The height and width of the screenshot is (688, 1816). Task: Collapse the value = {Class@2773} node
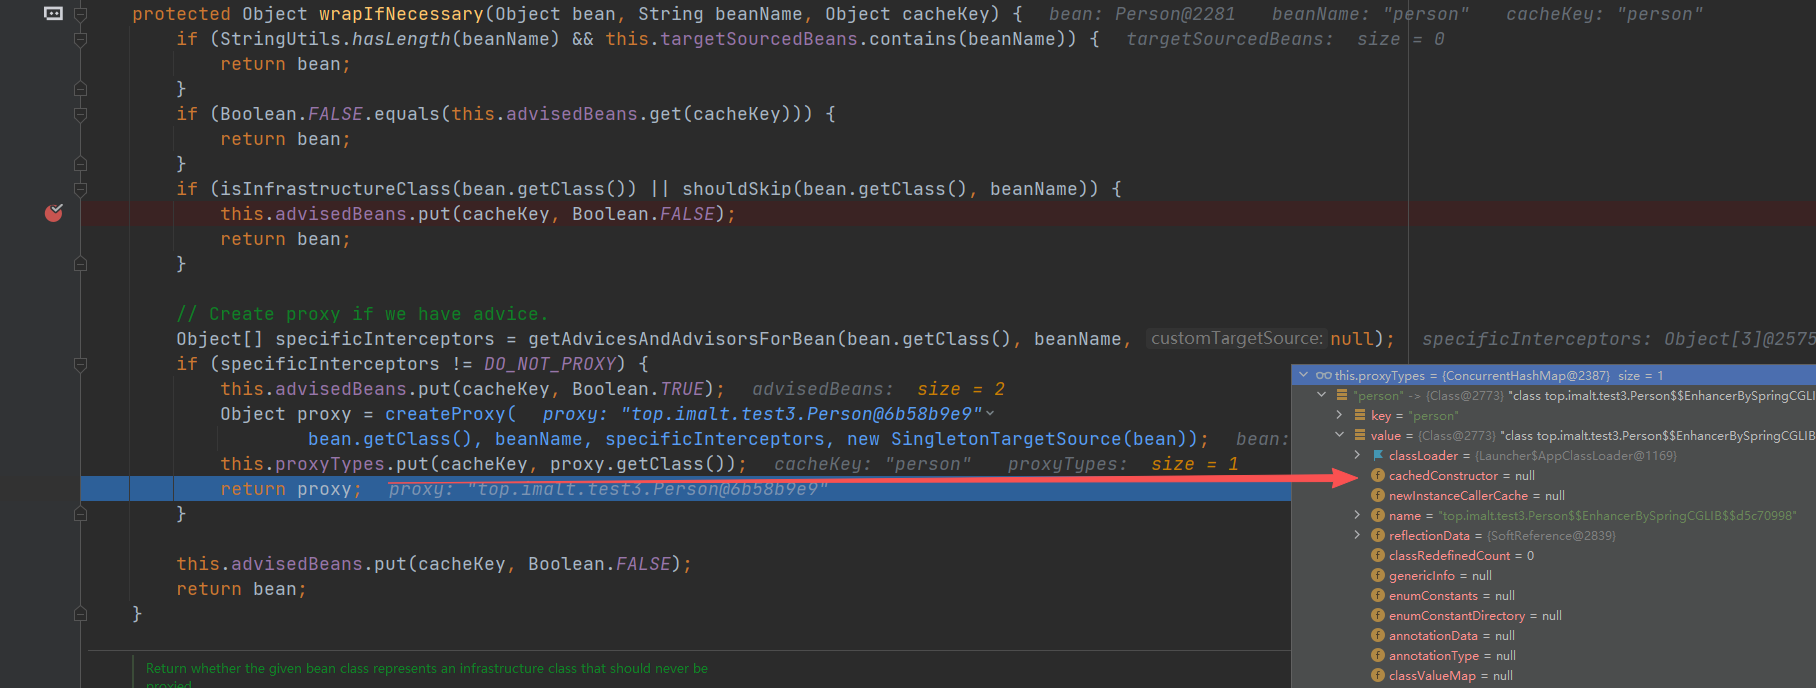tap(1340, 436)
